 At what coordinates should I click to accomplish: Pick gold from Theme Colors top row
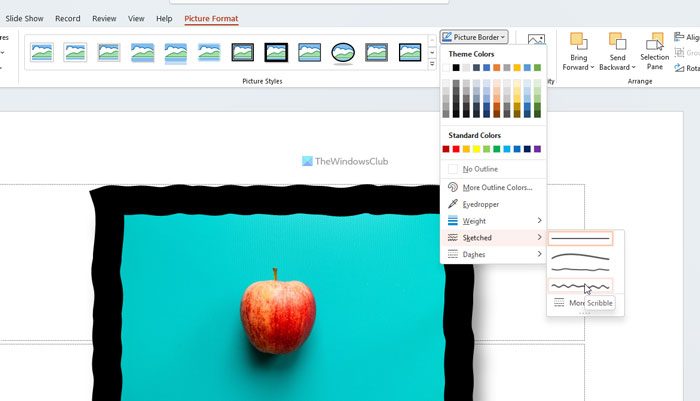[517, 68]
